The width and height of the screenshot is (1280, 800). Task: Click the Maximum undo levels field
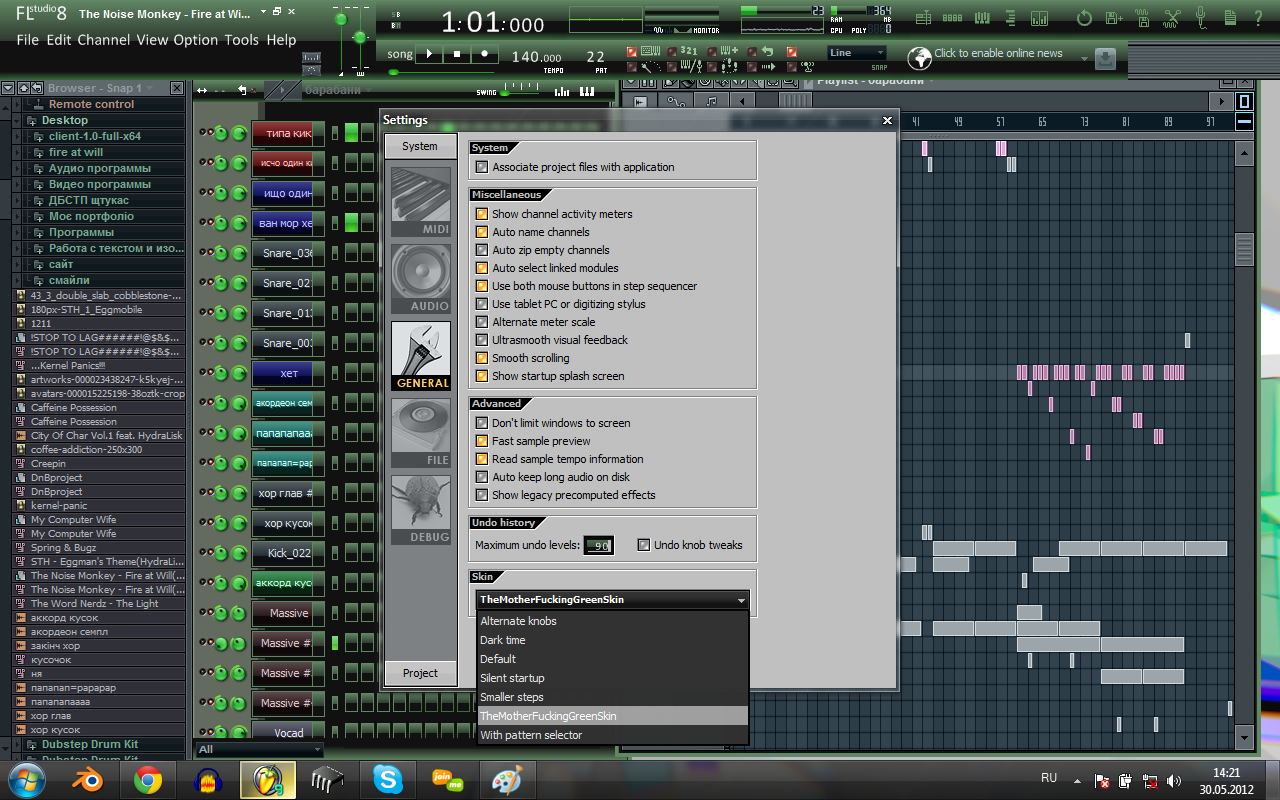click(x=598, y=546)
